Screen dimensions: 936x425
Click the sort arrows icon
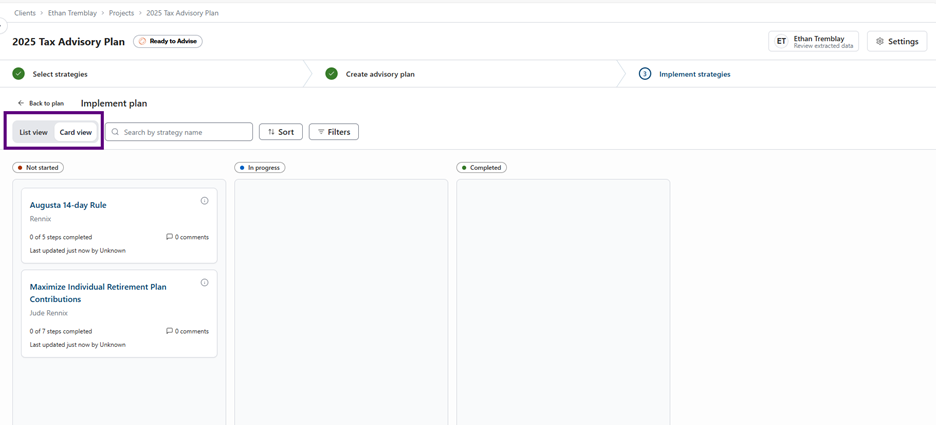271,132
